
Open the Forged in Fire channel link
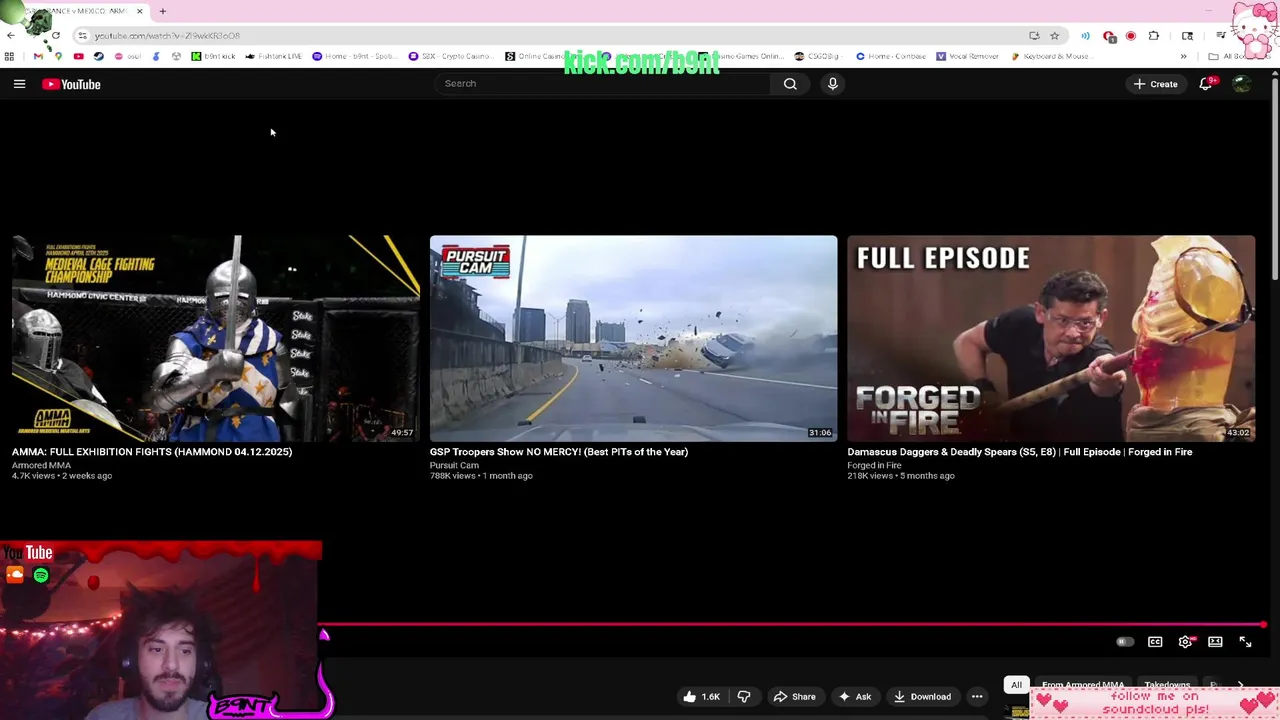click(x=874, y=465)
